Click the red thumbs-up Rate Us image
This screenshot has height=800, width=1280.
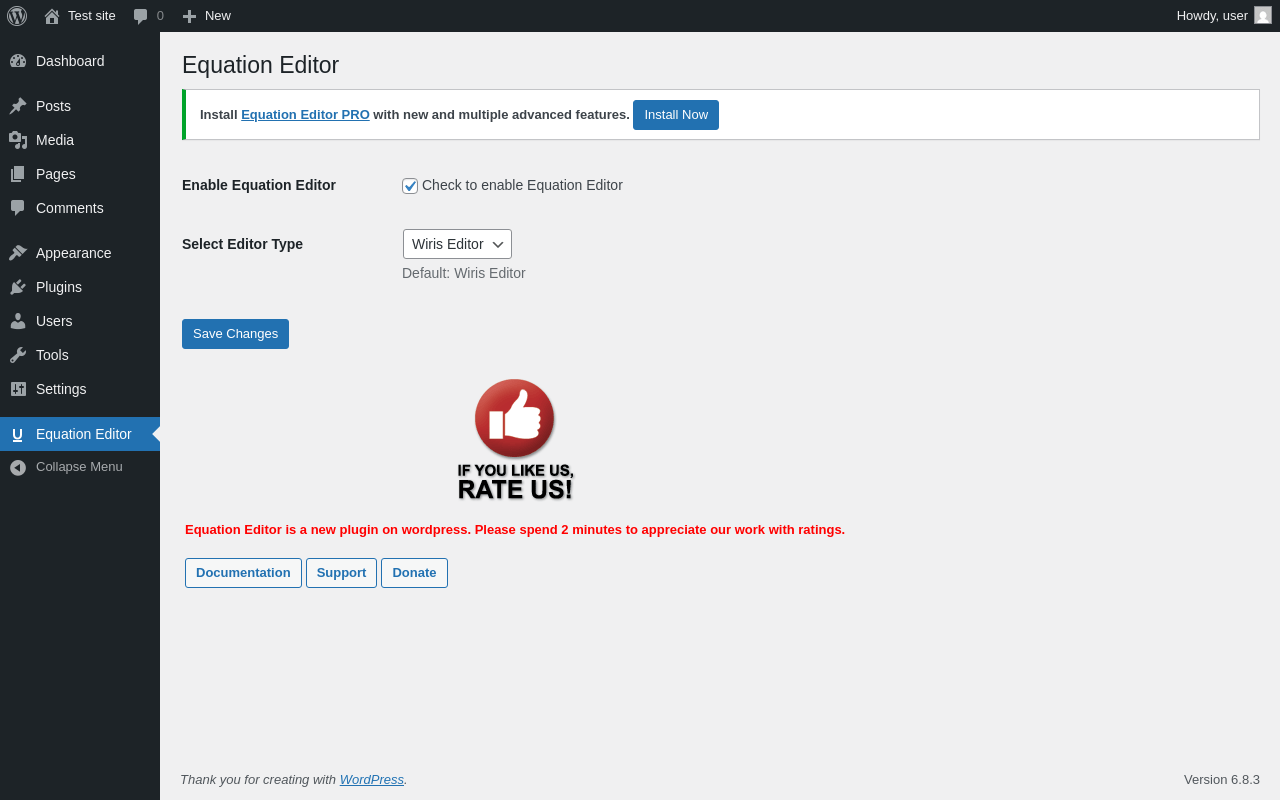tap(515, 440)
